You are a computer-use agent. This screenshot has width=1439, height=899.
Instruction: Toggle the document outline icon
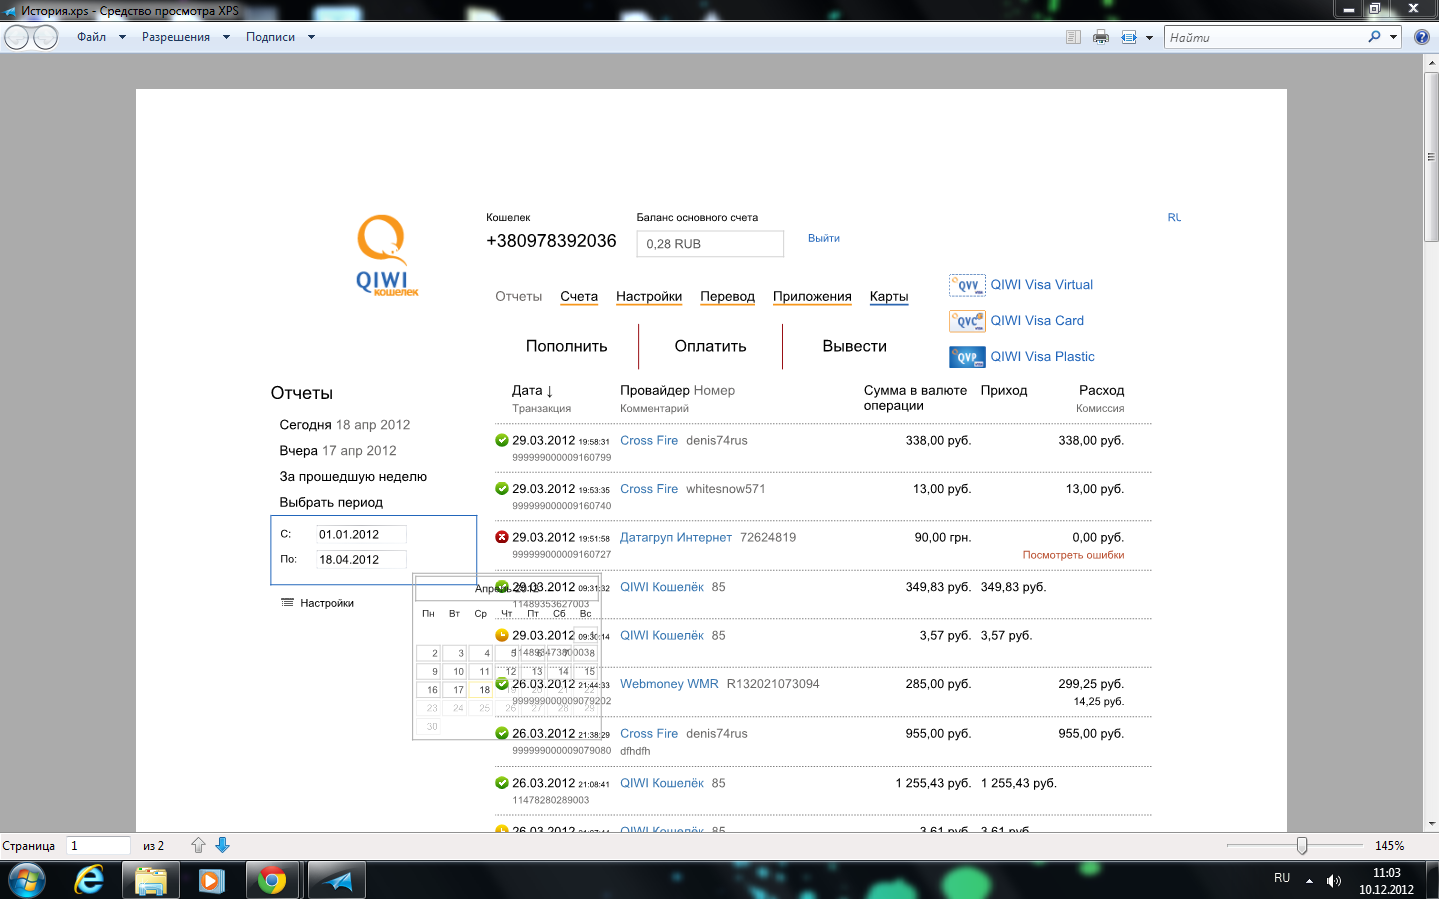point(1073,37)
